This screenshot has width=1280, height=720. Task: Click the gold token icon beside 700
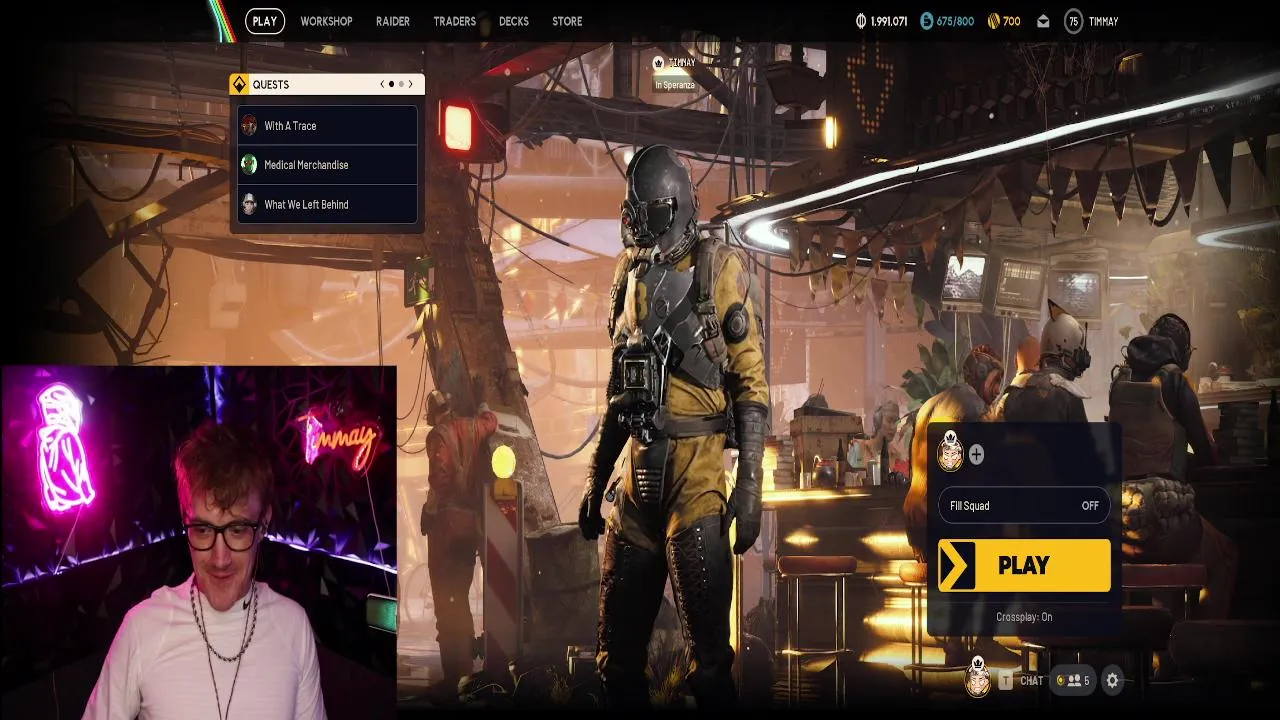tap(993, 21)
